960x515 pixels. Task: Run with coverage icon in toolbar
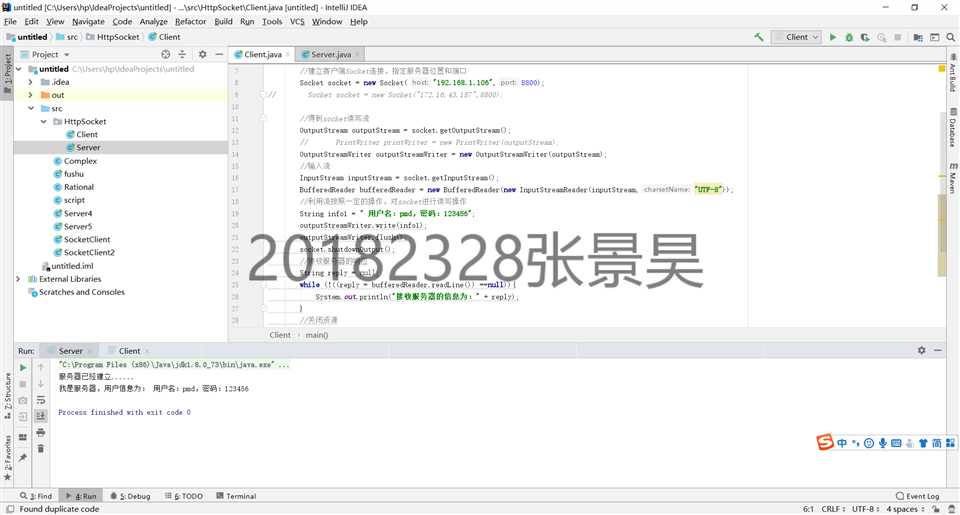(865, 37)
